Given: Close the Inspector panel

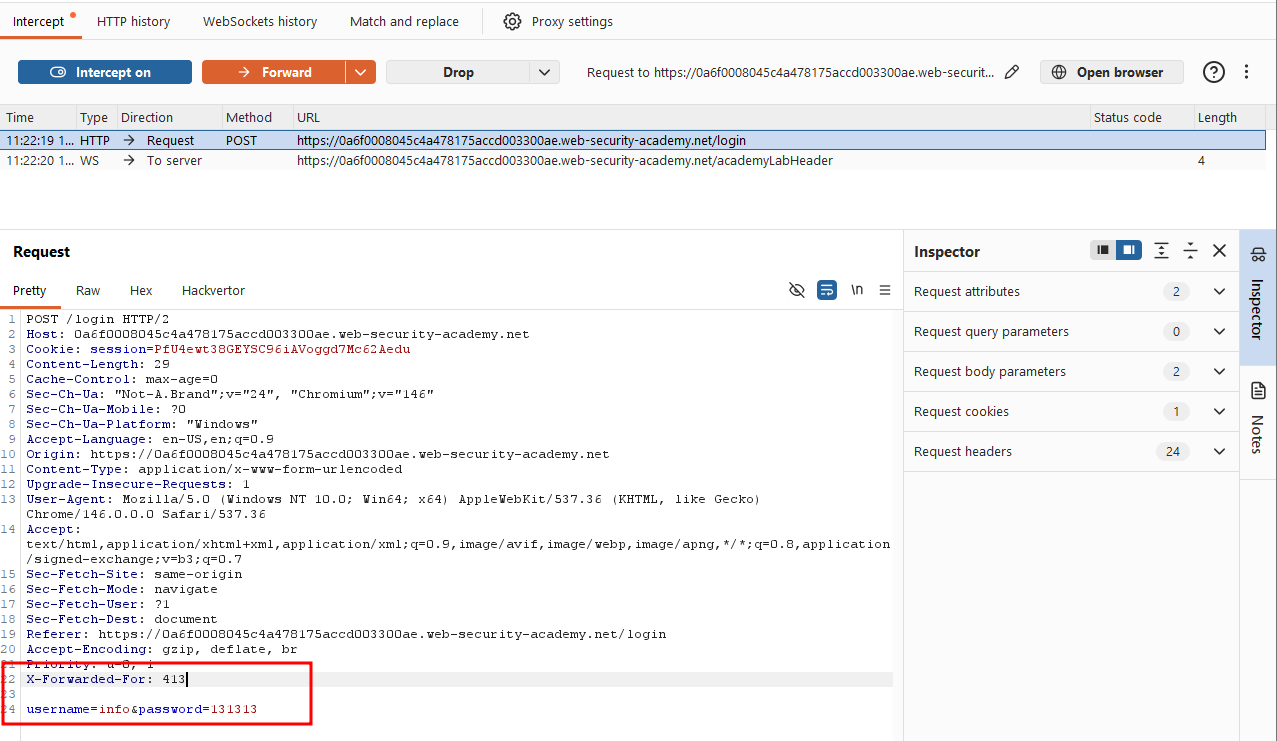Looking at the screenshot, I should click(1219, 251).
